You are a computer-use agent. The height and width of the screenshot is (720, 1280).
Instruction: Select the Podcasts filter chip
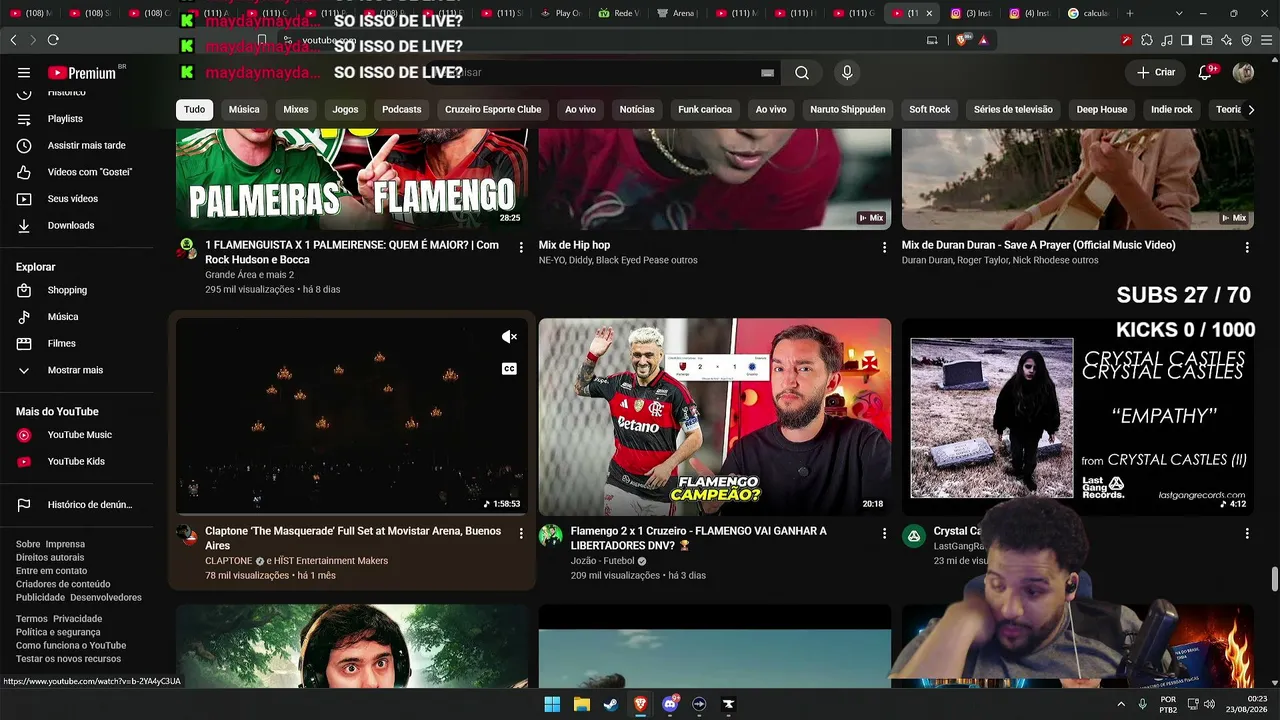(x=402, y=110)
